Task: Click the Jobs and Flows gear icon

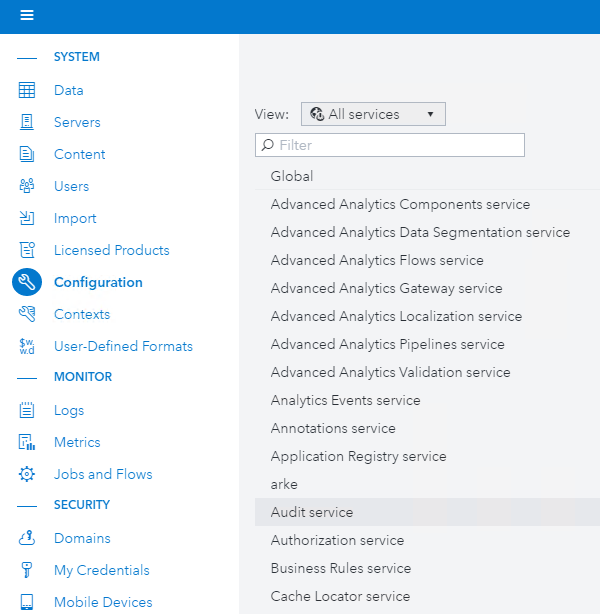Action: point(27,474)
